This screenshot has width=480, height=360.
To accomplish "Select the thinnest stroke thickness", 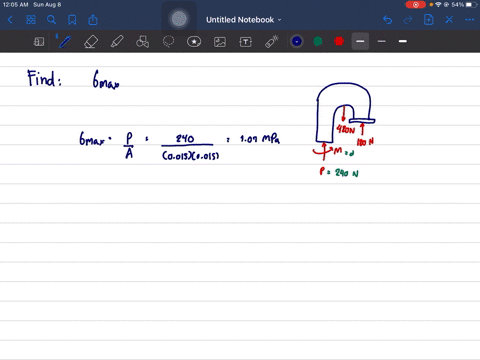I will [382, 41].
